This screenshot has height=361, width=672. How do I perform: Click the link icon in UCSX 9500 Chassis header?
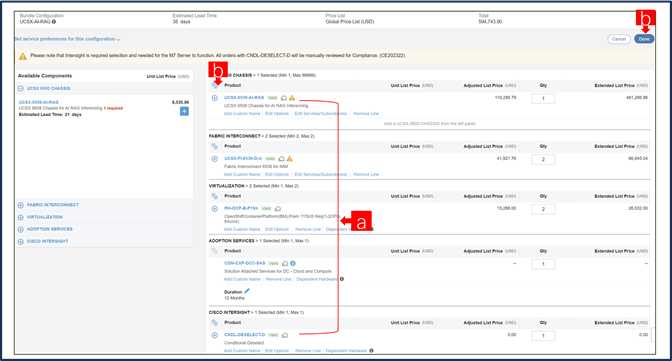coord(215,85)
